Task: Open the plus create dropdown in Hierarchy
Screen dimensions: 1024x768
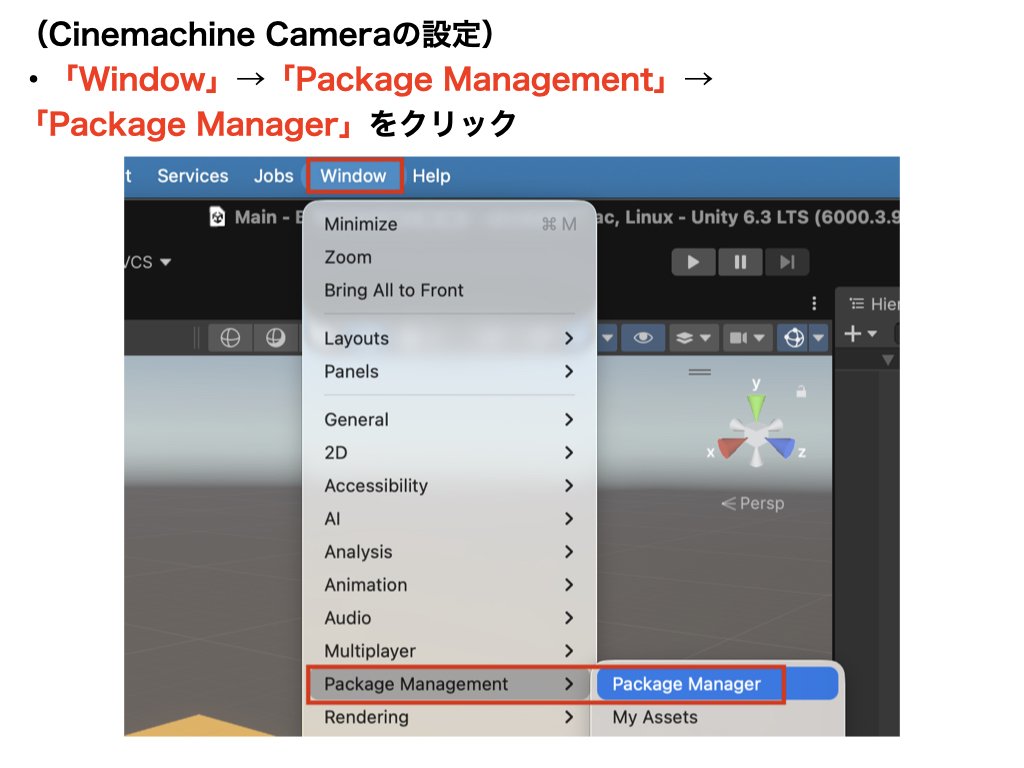Action: pos(859,334)
